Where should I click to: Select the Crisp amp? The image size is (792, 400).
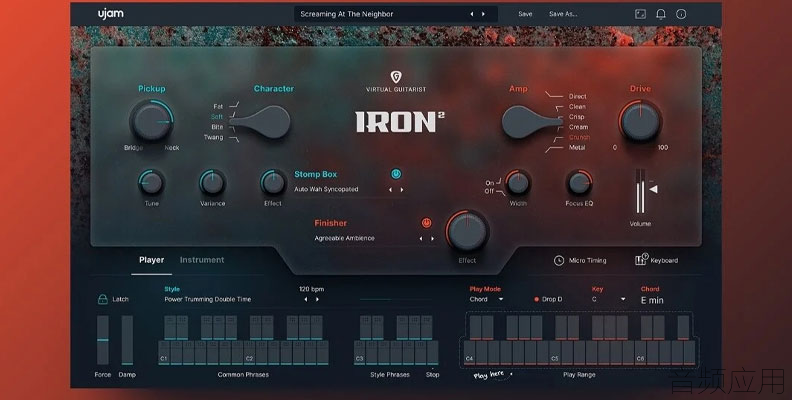[576, 117]
